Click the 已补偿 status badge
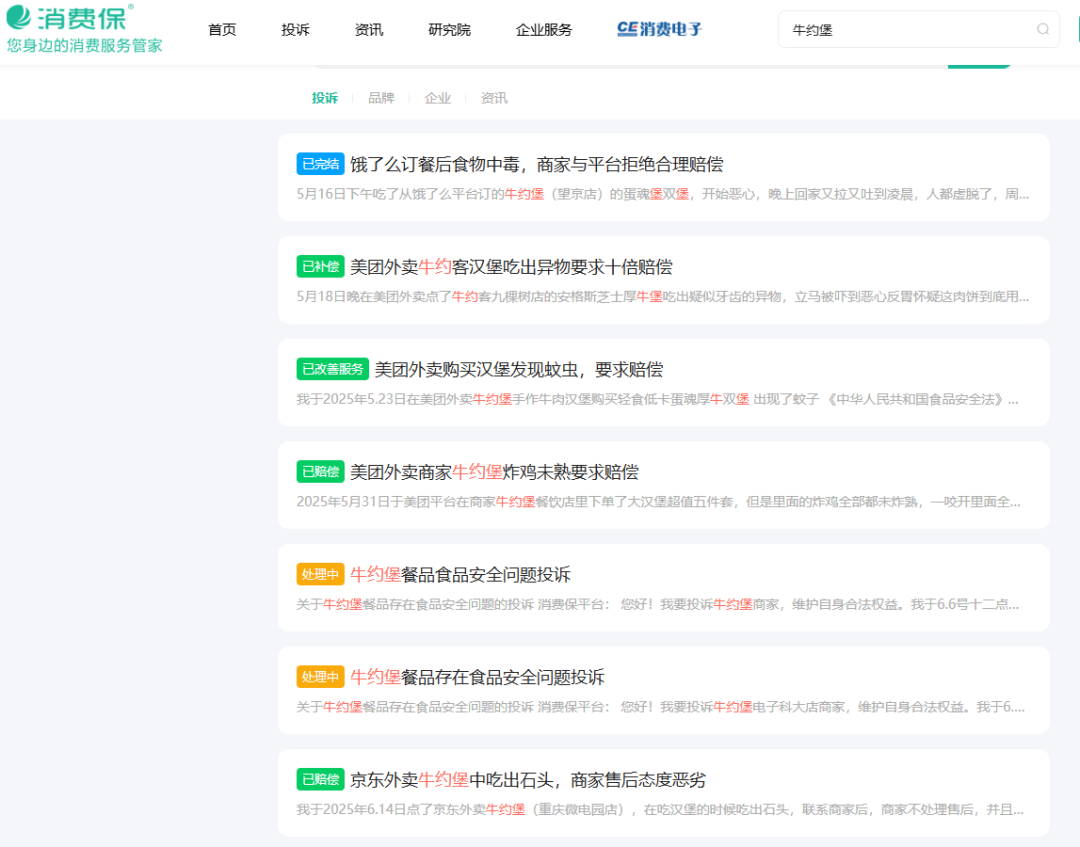1080x847 pixels. click(320, 266)
